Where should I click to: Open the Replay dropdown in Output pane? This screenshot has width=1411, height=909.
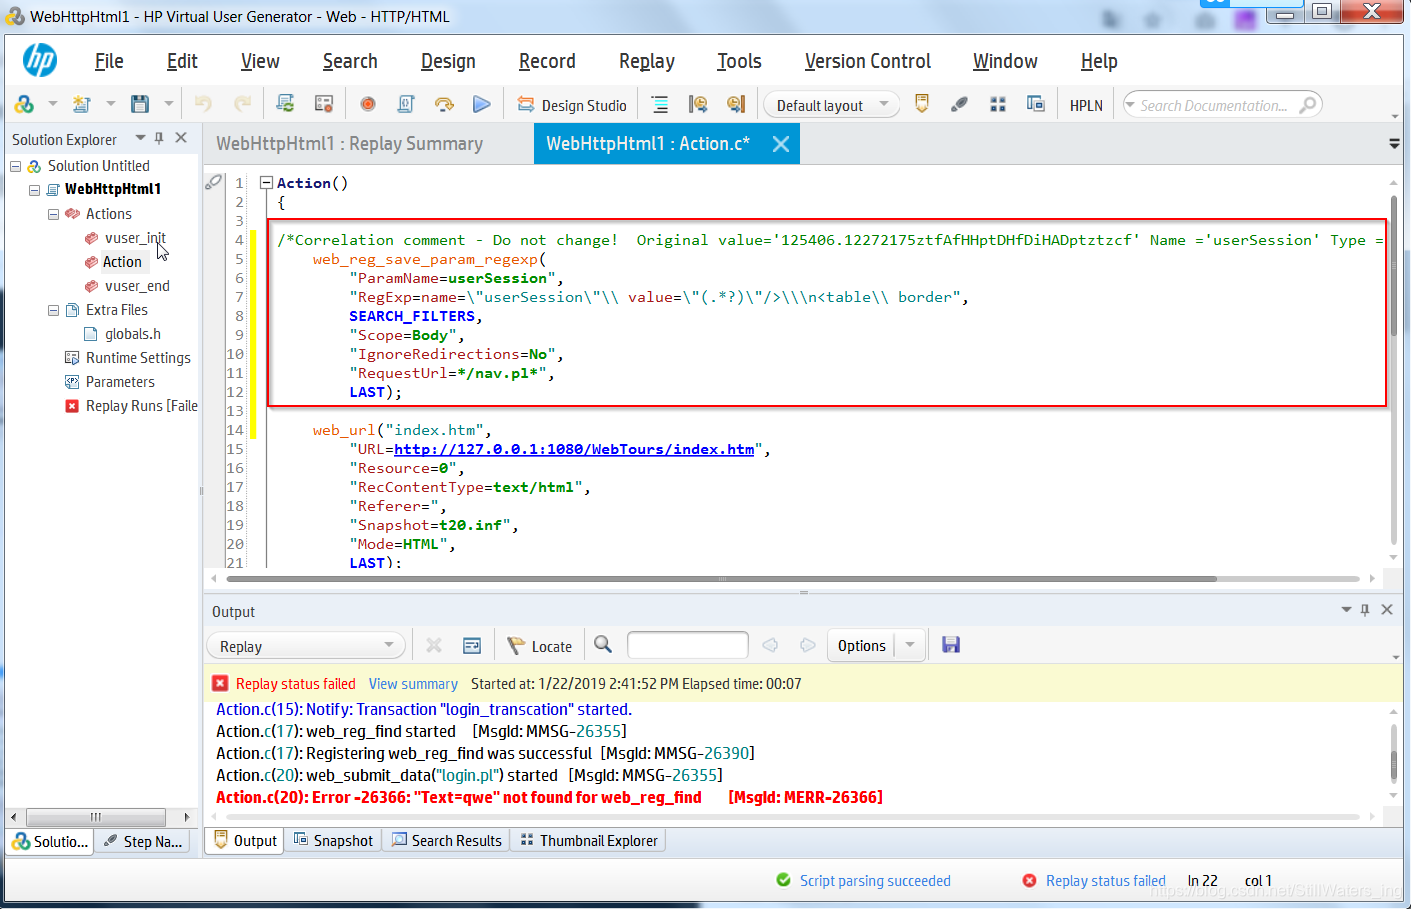[x=306, y=646]
